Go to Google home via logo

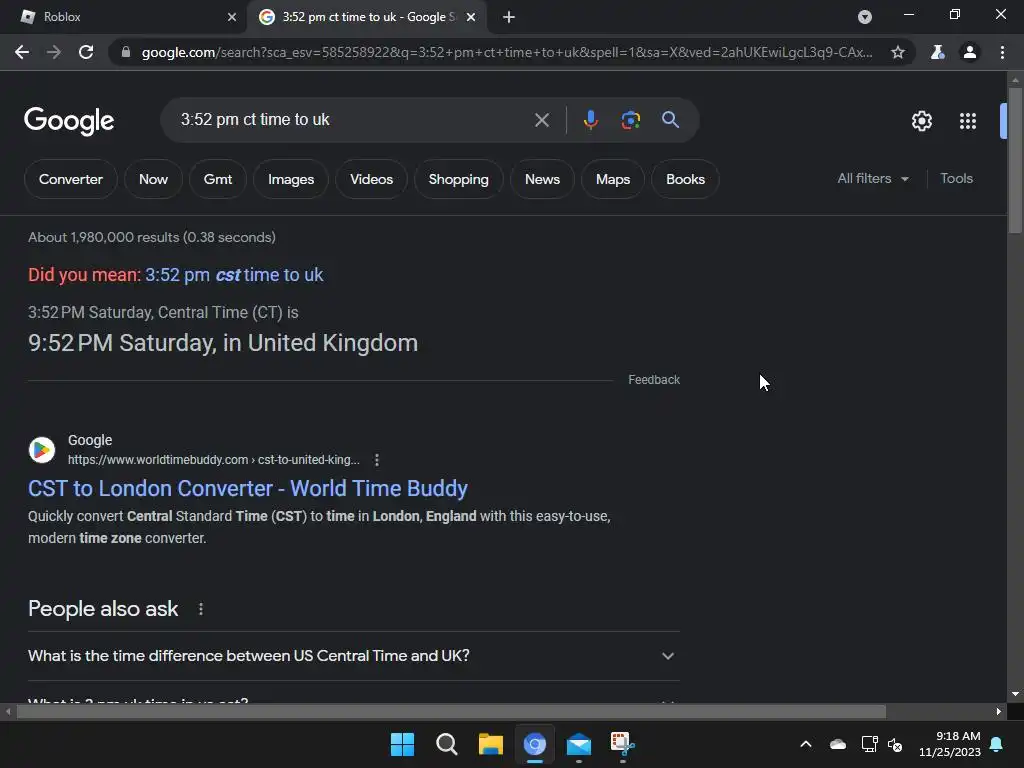(69, 121)
